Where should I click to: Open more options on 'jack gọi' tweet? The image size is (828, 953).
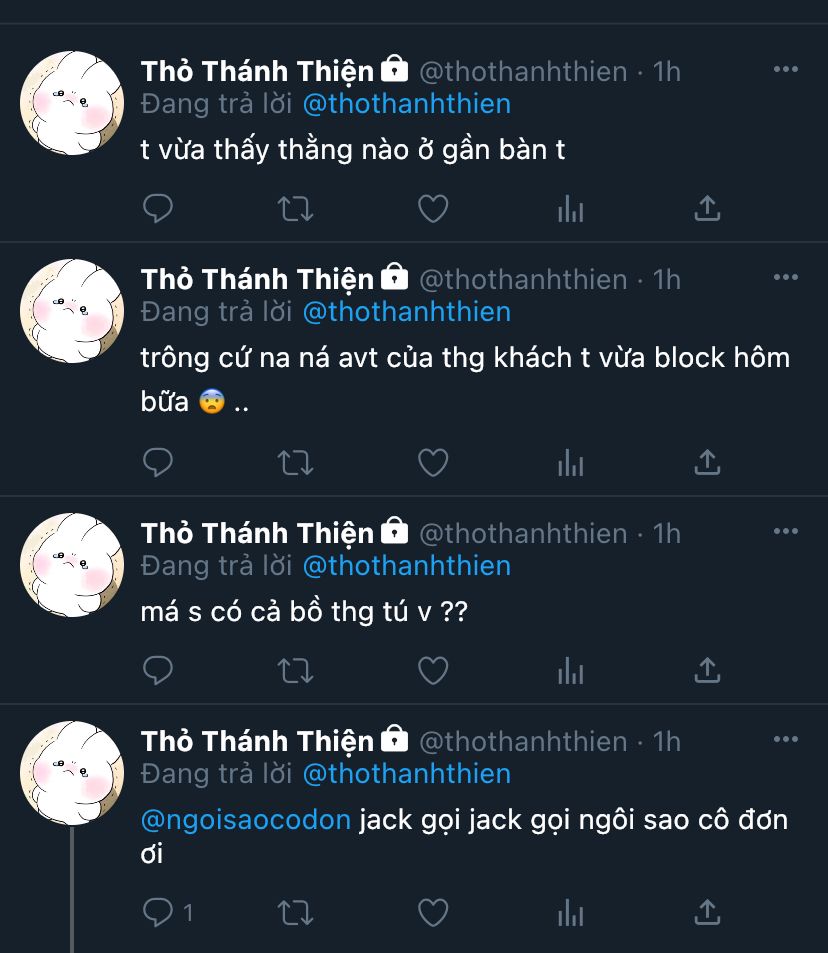(x=785, y=739)
